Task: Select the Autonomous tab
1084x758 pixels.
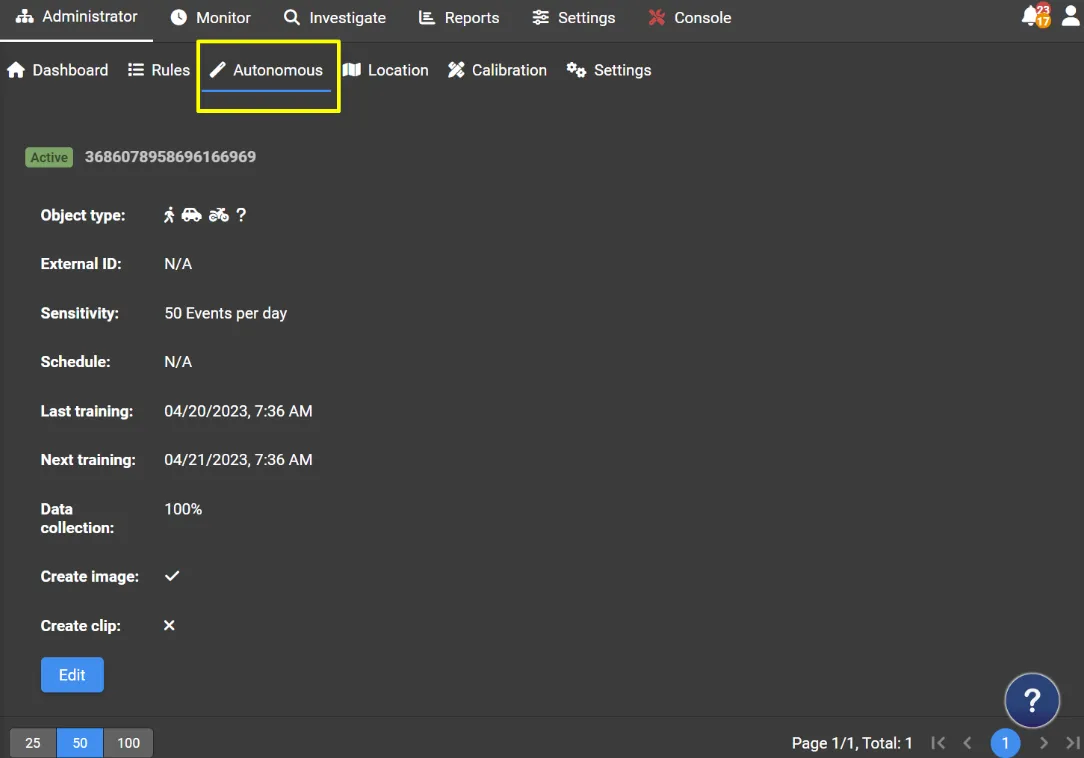Action: (266, 70)
